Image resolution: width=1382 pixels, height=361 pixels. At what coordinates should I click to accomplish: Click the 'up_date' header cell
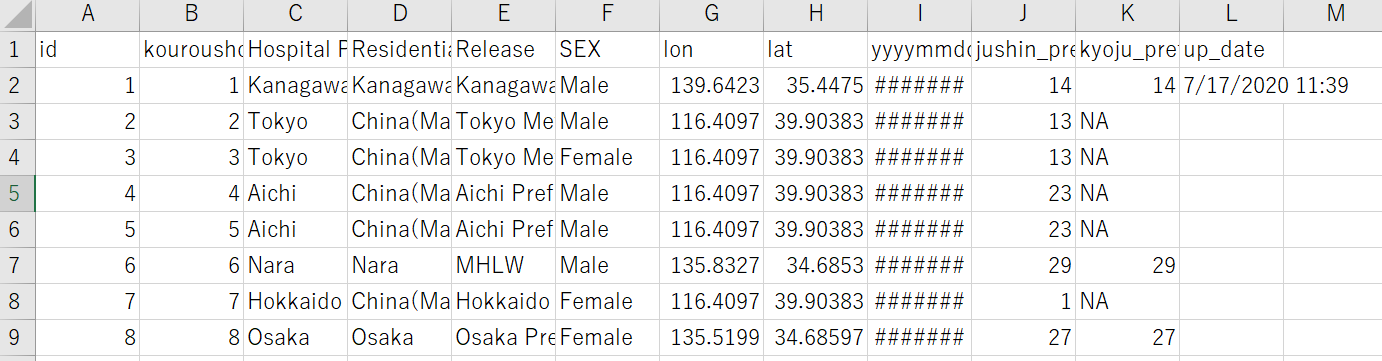pyautogui.click(x=1232, y=50)
